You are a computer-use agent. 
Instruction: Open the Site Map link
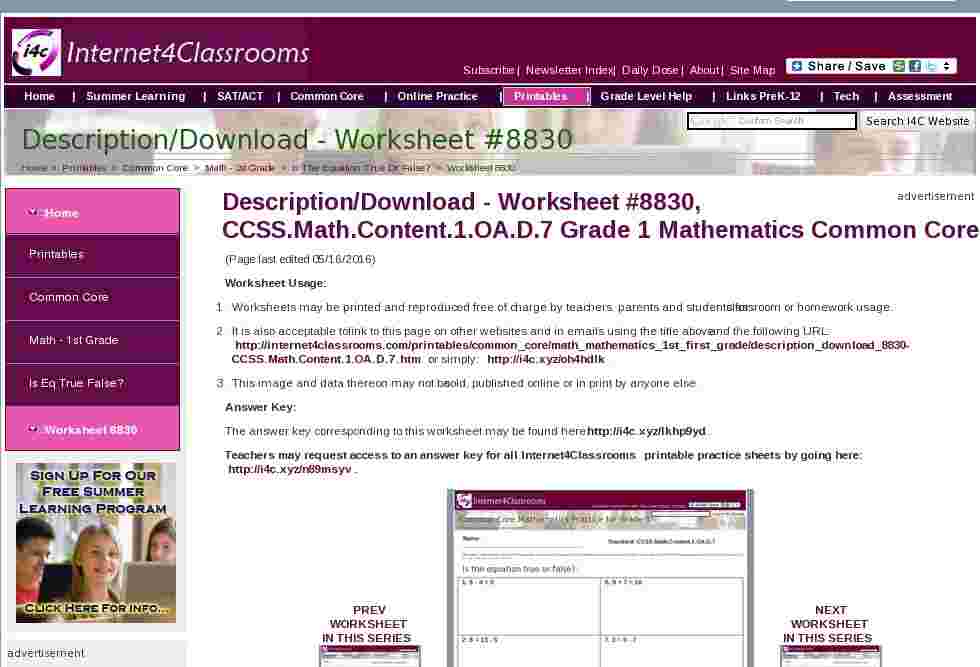752,70
